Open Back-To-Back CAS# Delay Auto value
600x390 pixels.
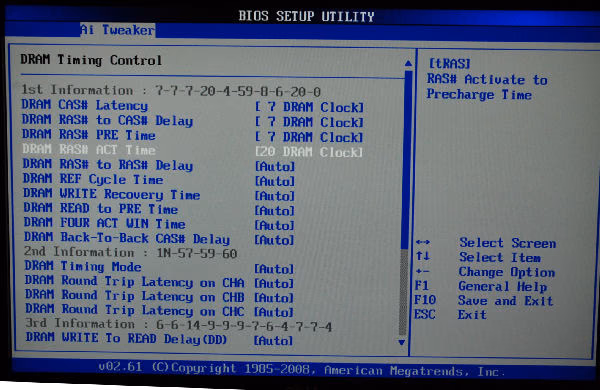click(275, 240)
